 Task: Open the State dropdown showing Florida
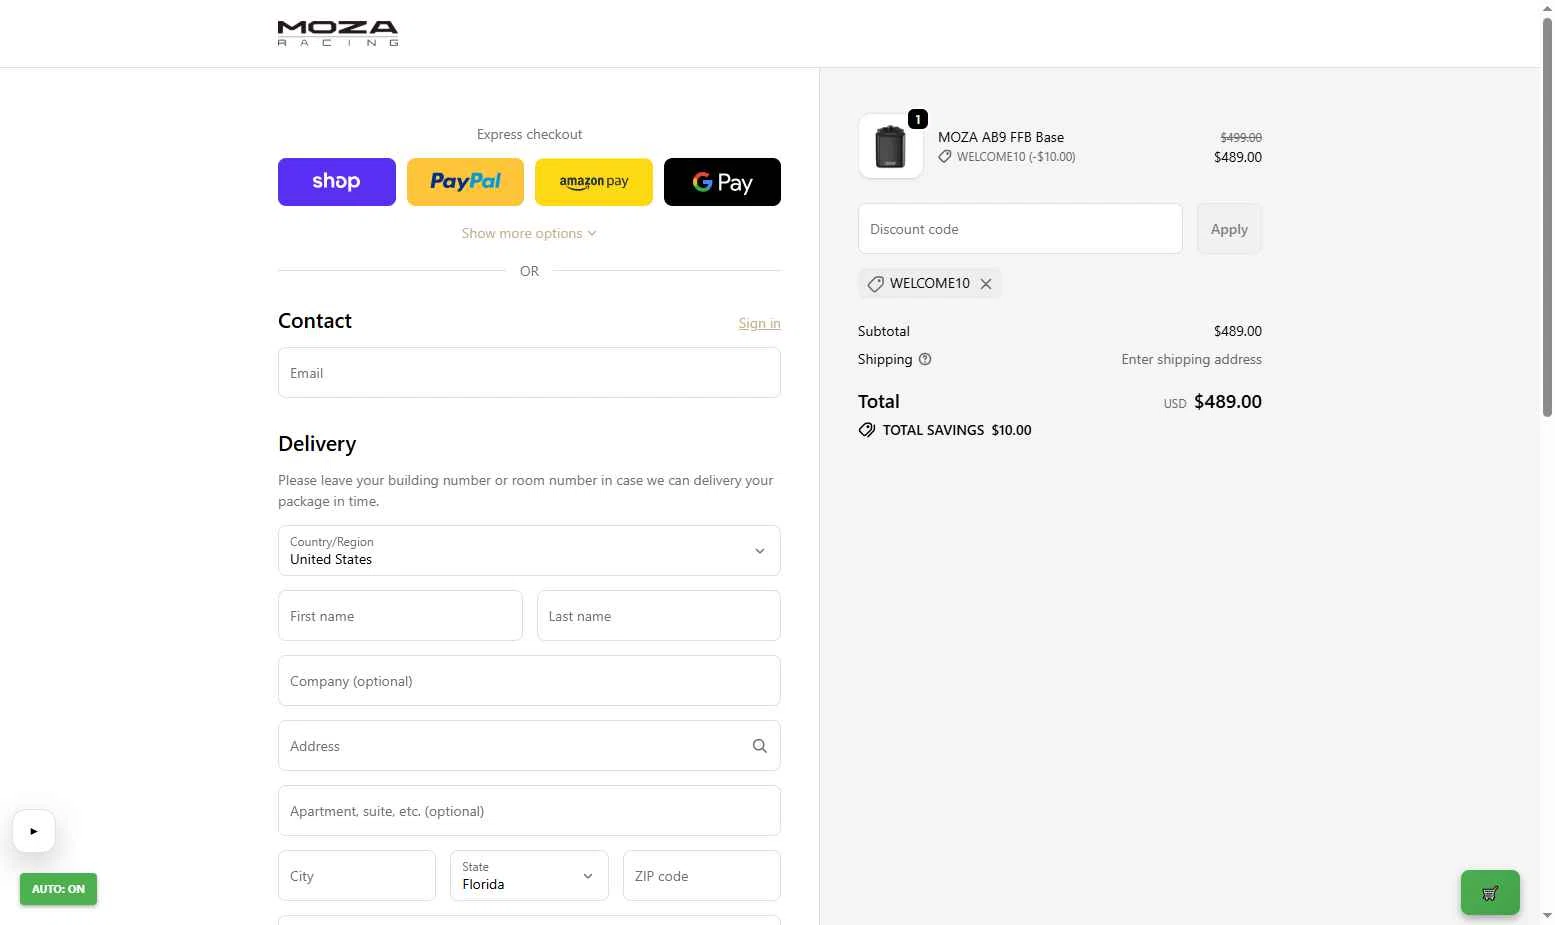tap(529, 876)
